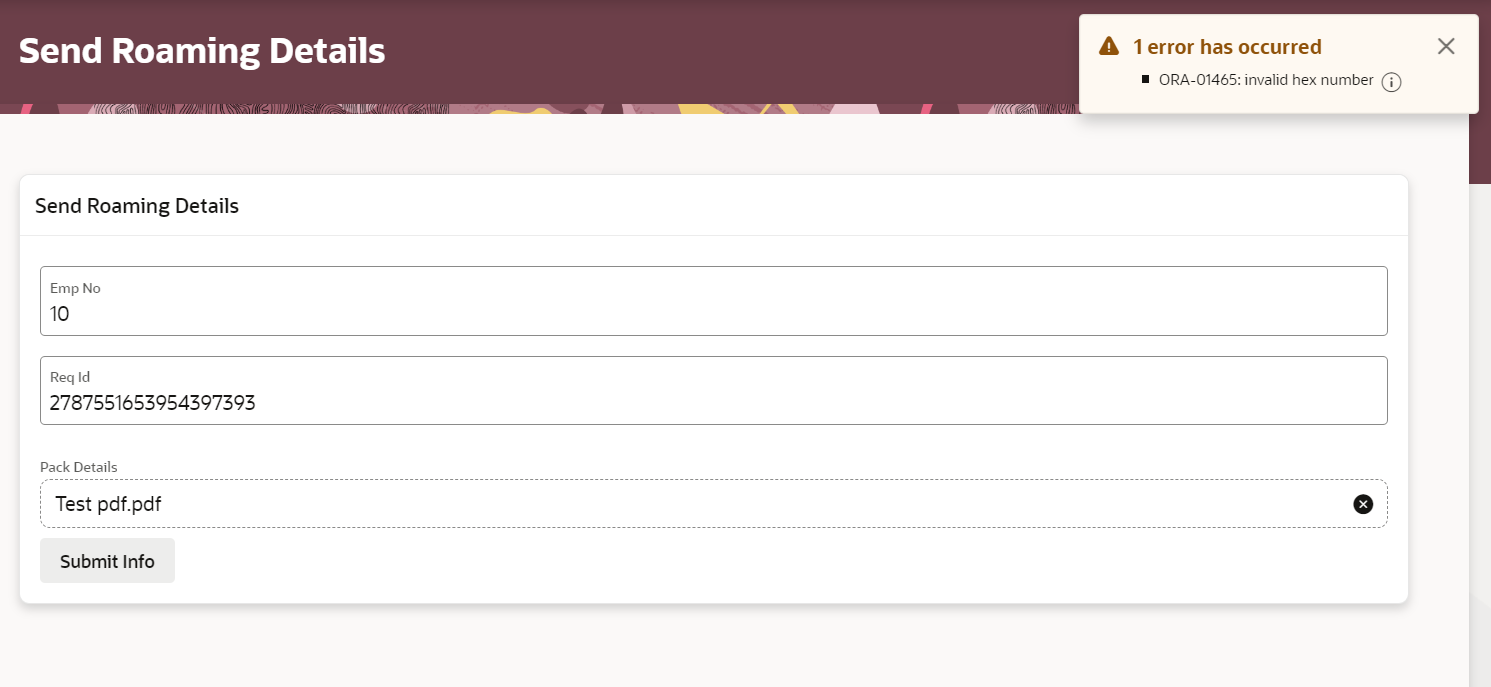
Task: Click the large Send Roaming Details page title
Action: pyautogui.click(x=202, y=50)
